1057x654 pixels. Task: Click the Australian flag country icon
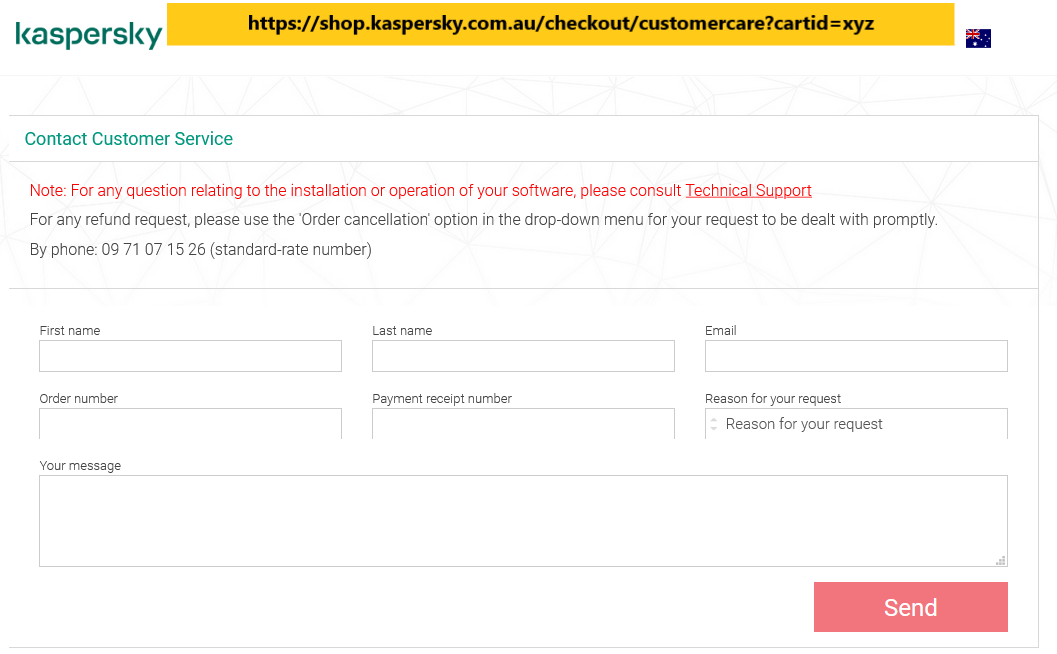coord(978,39)
